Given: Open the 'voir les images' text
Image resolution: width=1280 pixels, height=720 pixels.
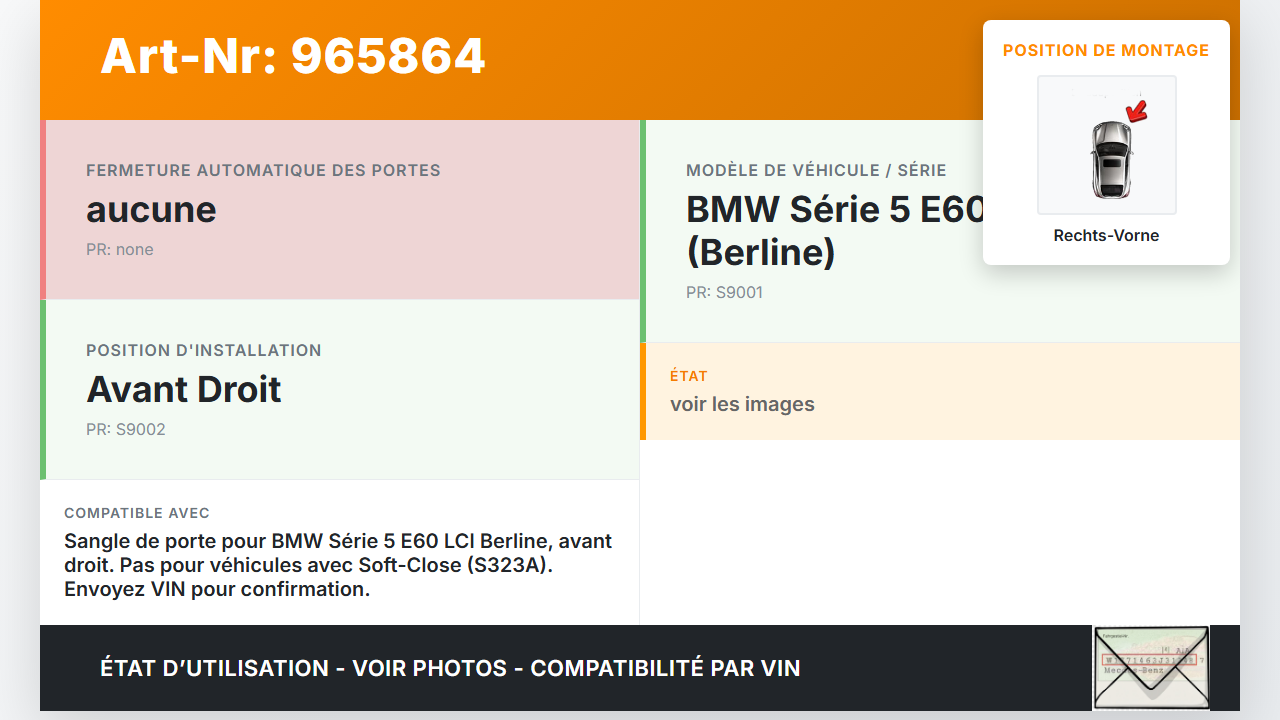Looking at the screenshot, I should coord(742,404).
